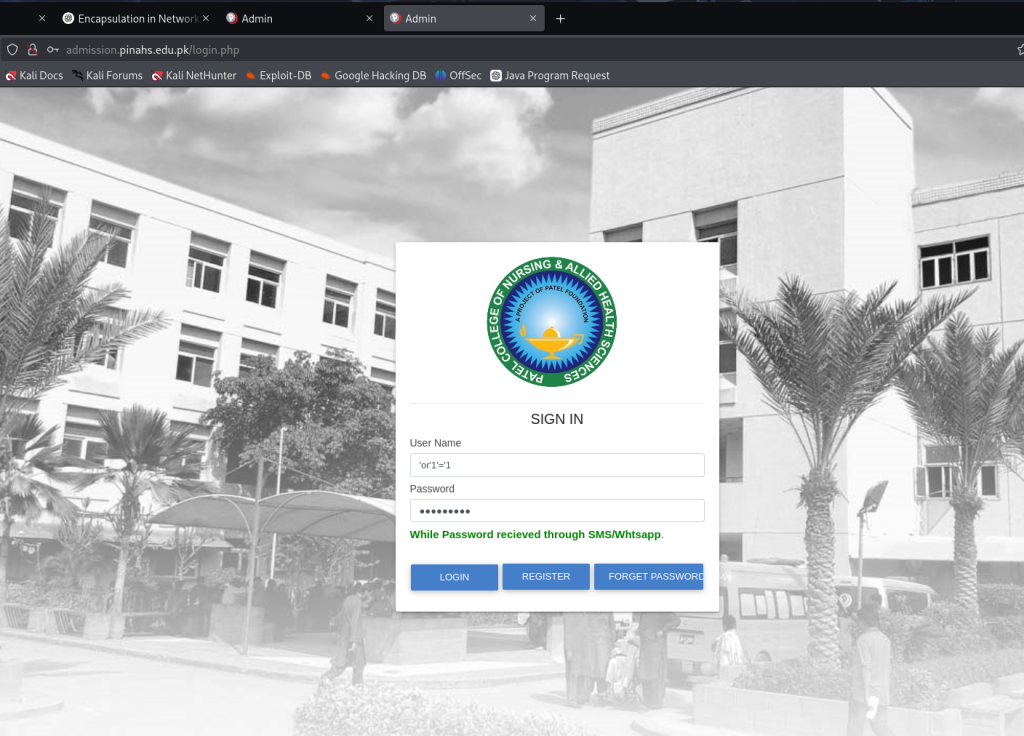Image resolution: width=1024 pixels, height=736 pixels.
Task: Click the insecure connection padlock icon
Action: pyautogui.click(x=32, y=50)
